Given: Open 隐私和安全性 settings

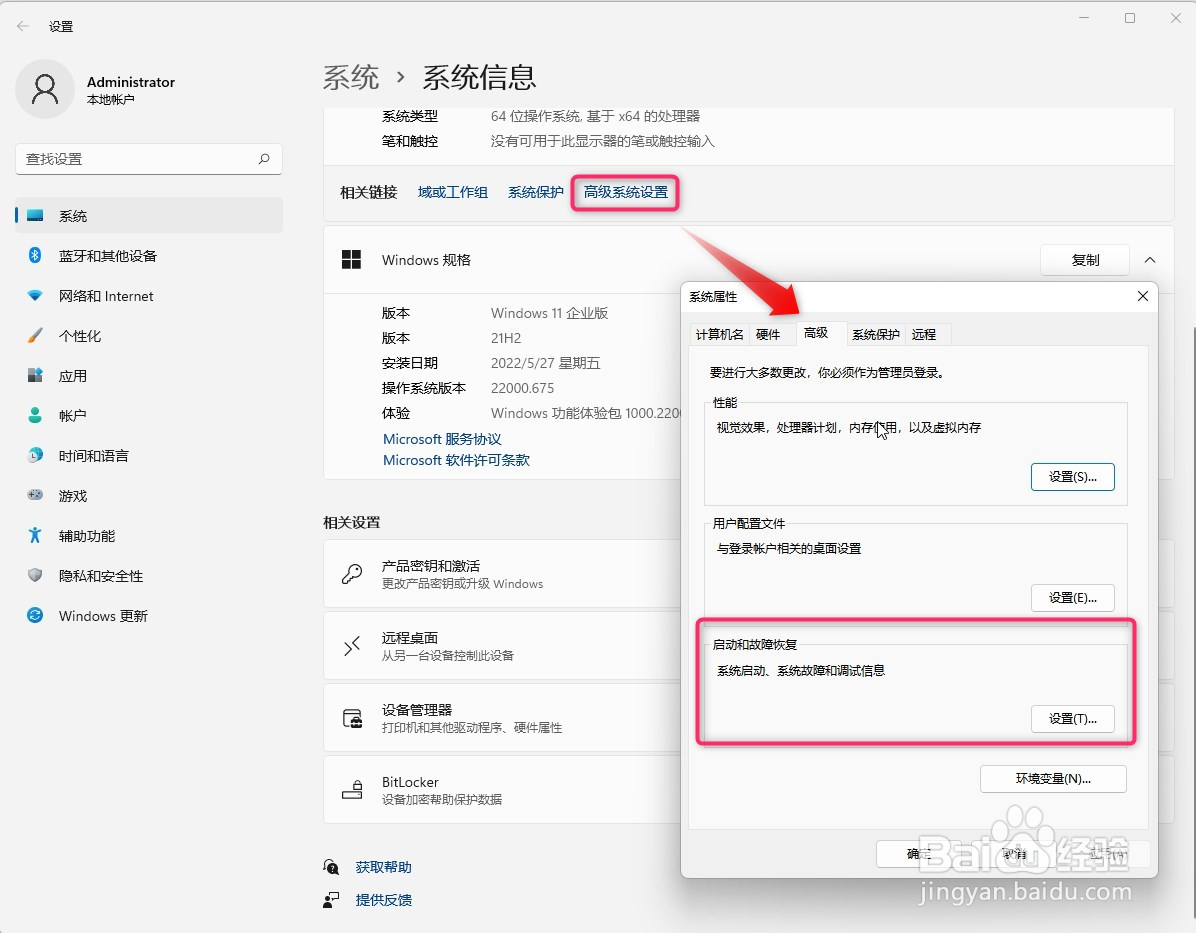Looking at the screenshot, I should click(149, 576).
